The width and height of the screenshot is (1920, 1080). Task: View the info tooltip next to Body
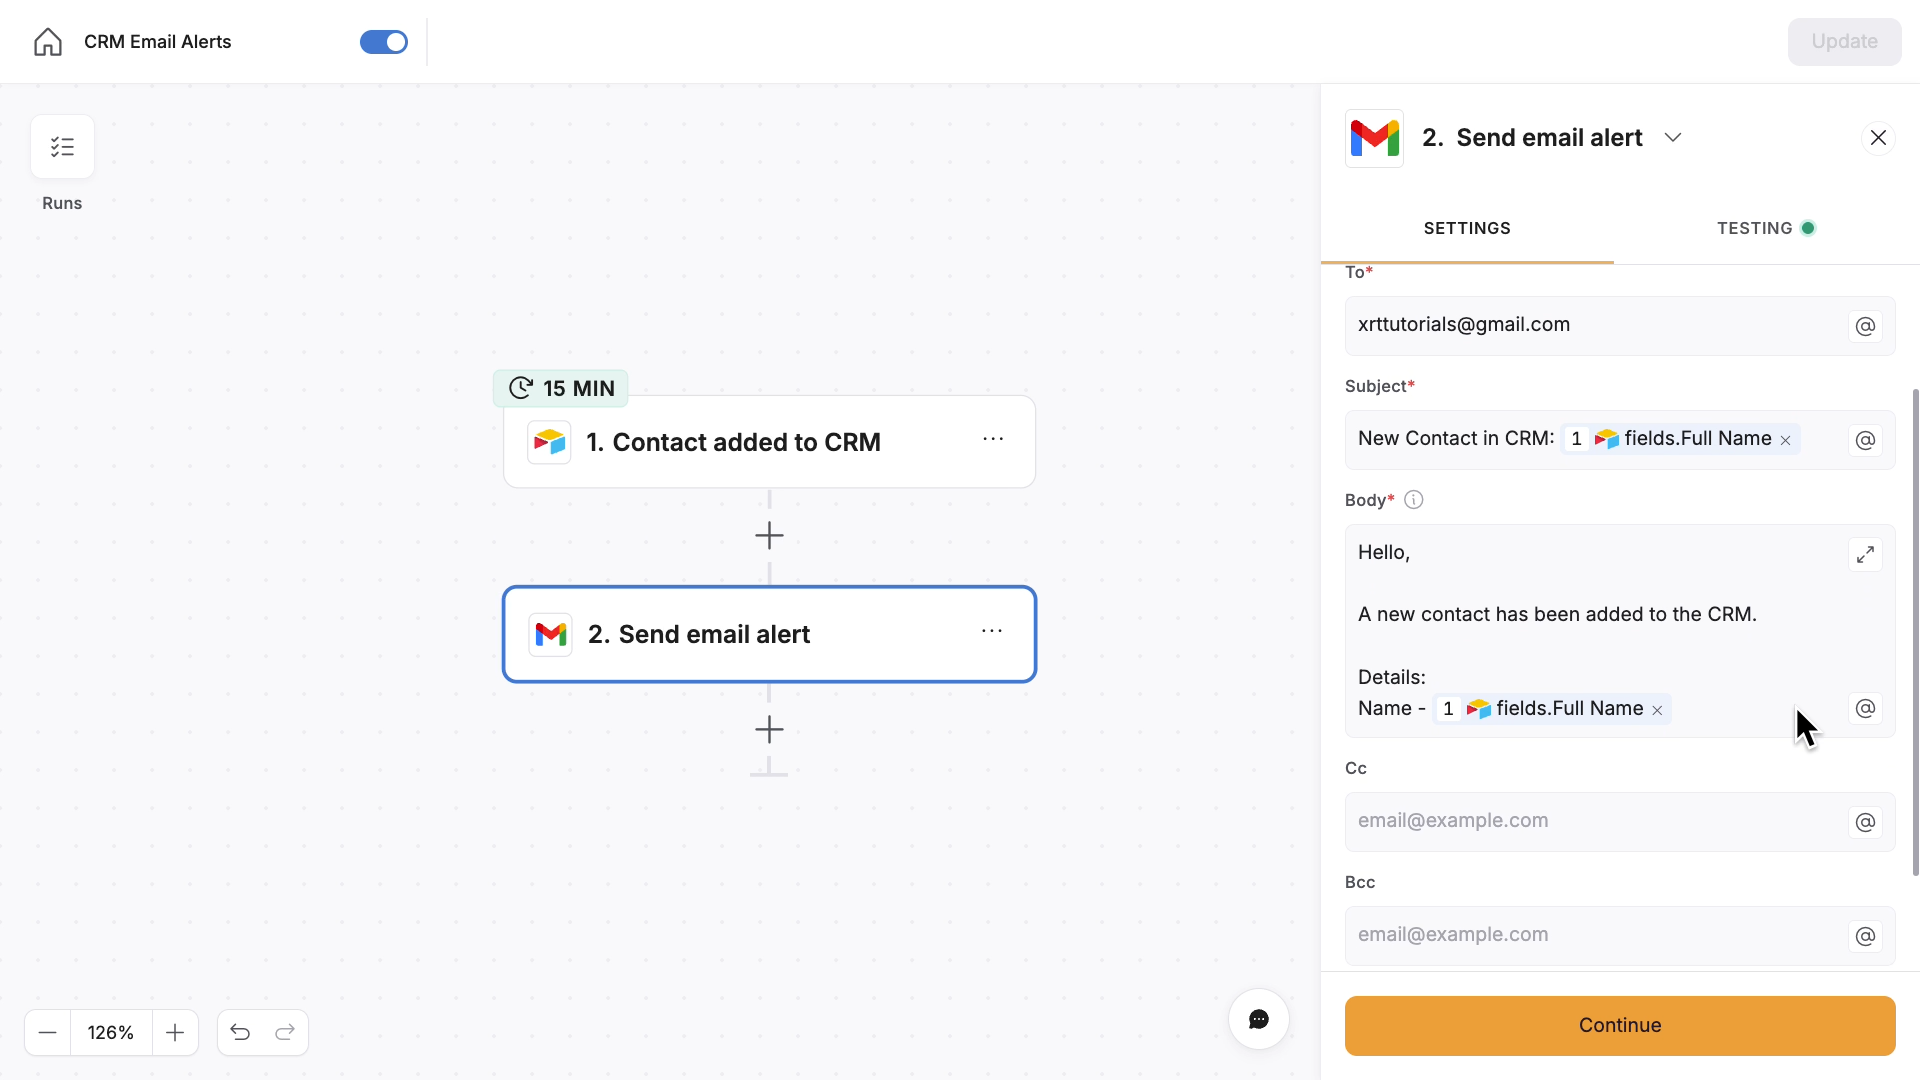1412,499
